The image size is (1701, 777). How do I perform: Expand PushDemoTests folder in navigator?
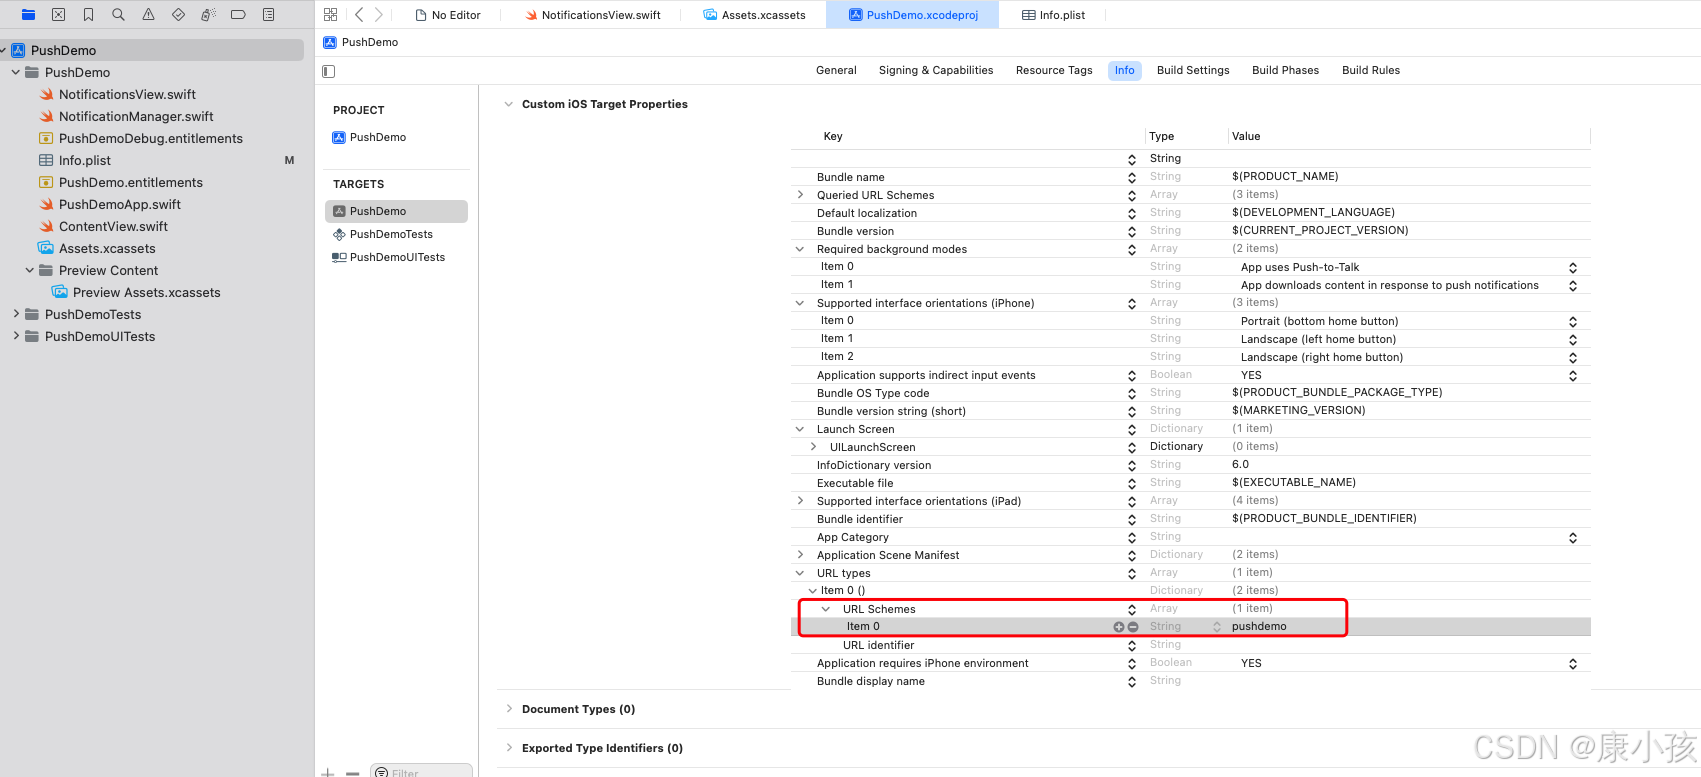coord(16,314)
